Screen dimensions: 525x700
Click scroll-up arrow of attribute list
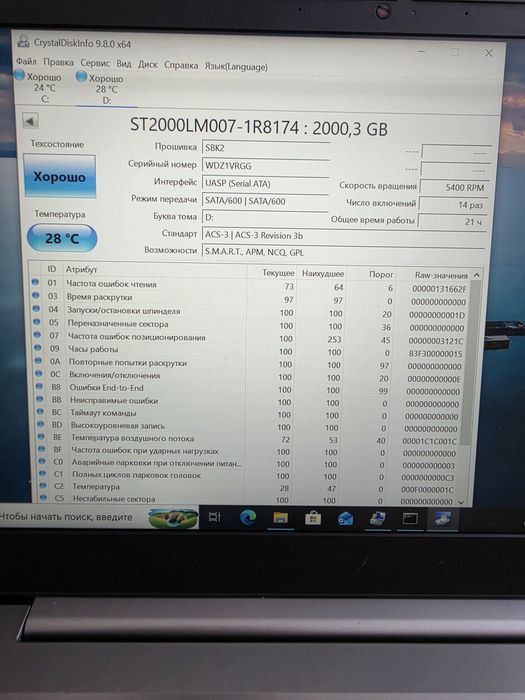[476, 275]
